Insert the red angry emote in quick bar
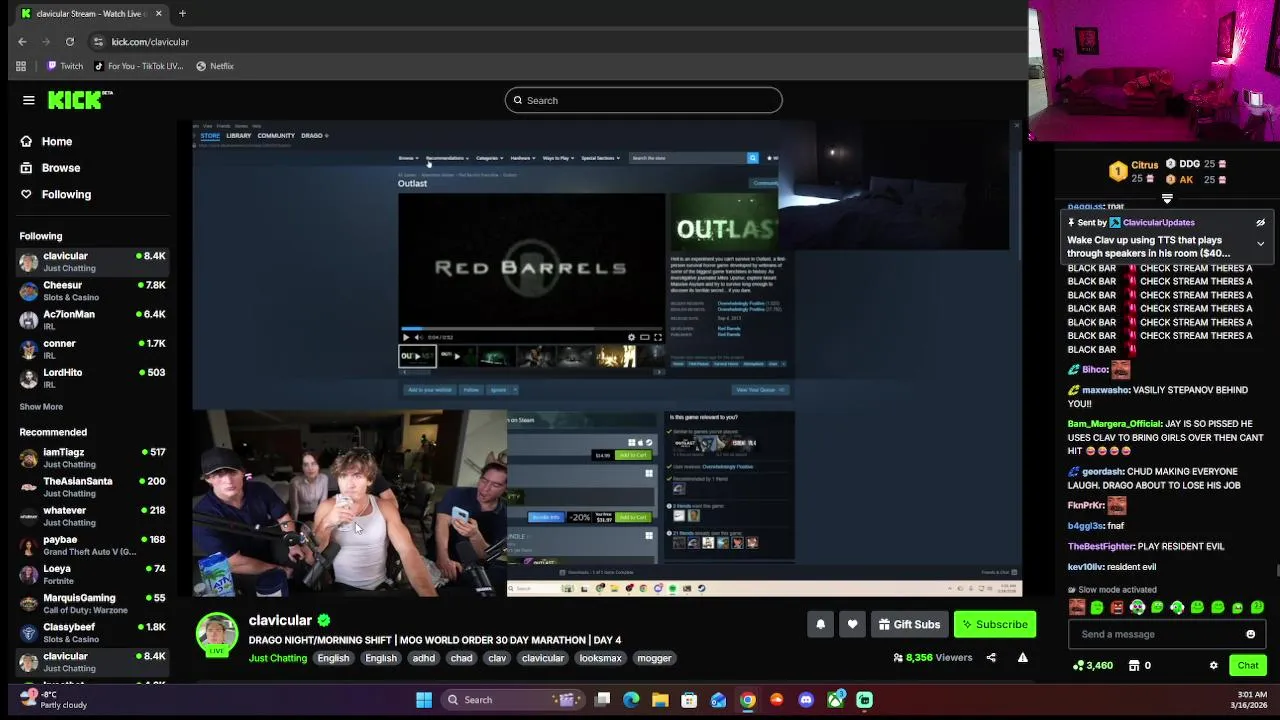This screenshot has height=720, width=1280. tap(1117, 607)
